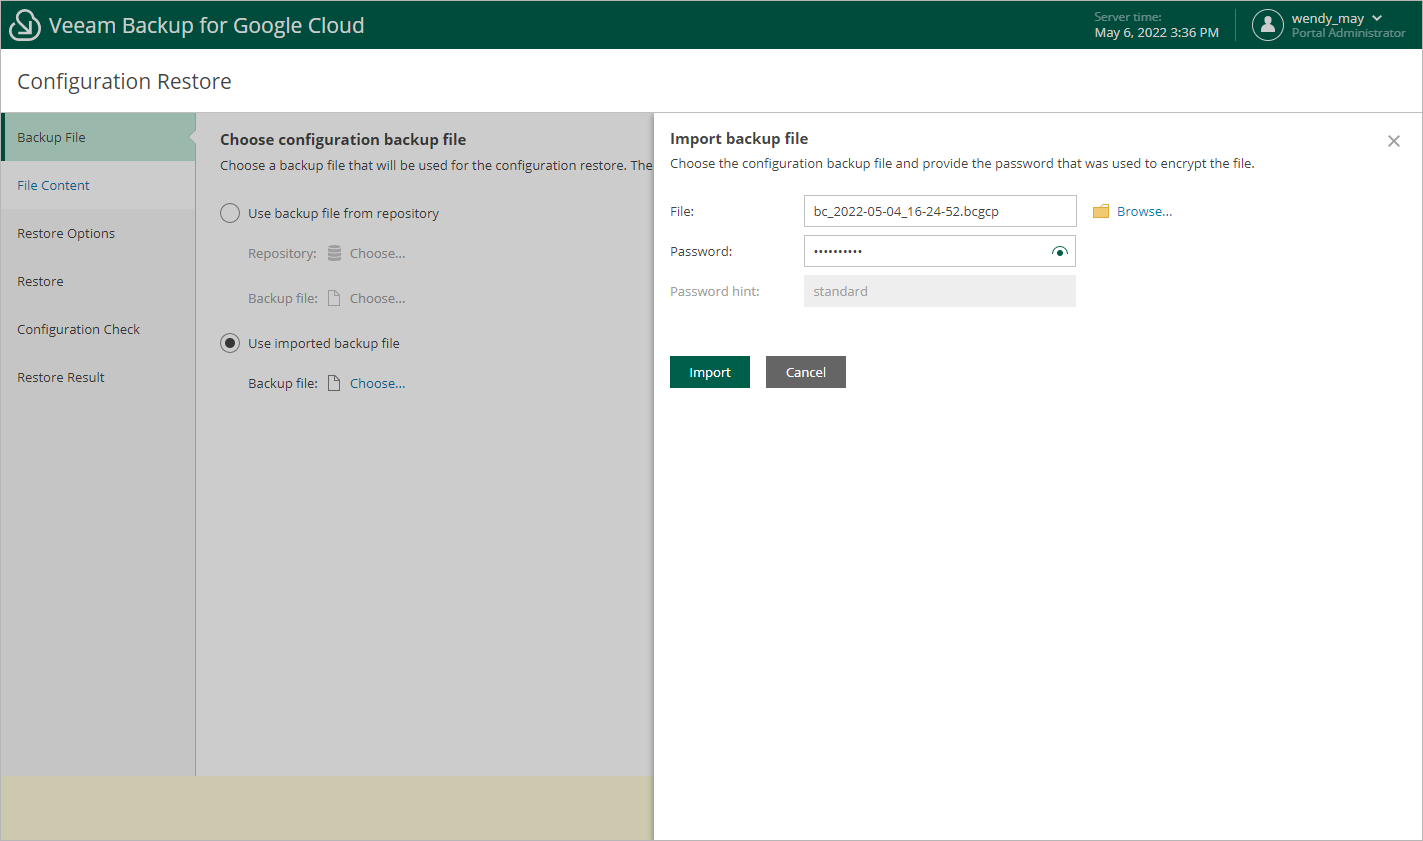Toggle password visibility eye icon
This screenshot has width=1423, height=841.
click(1060, 252)
